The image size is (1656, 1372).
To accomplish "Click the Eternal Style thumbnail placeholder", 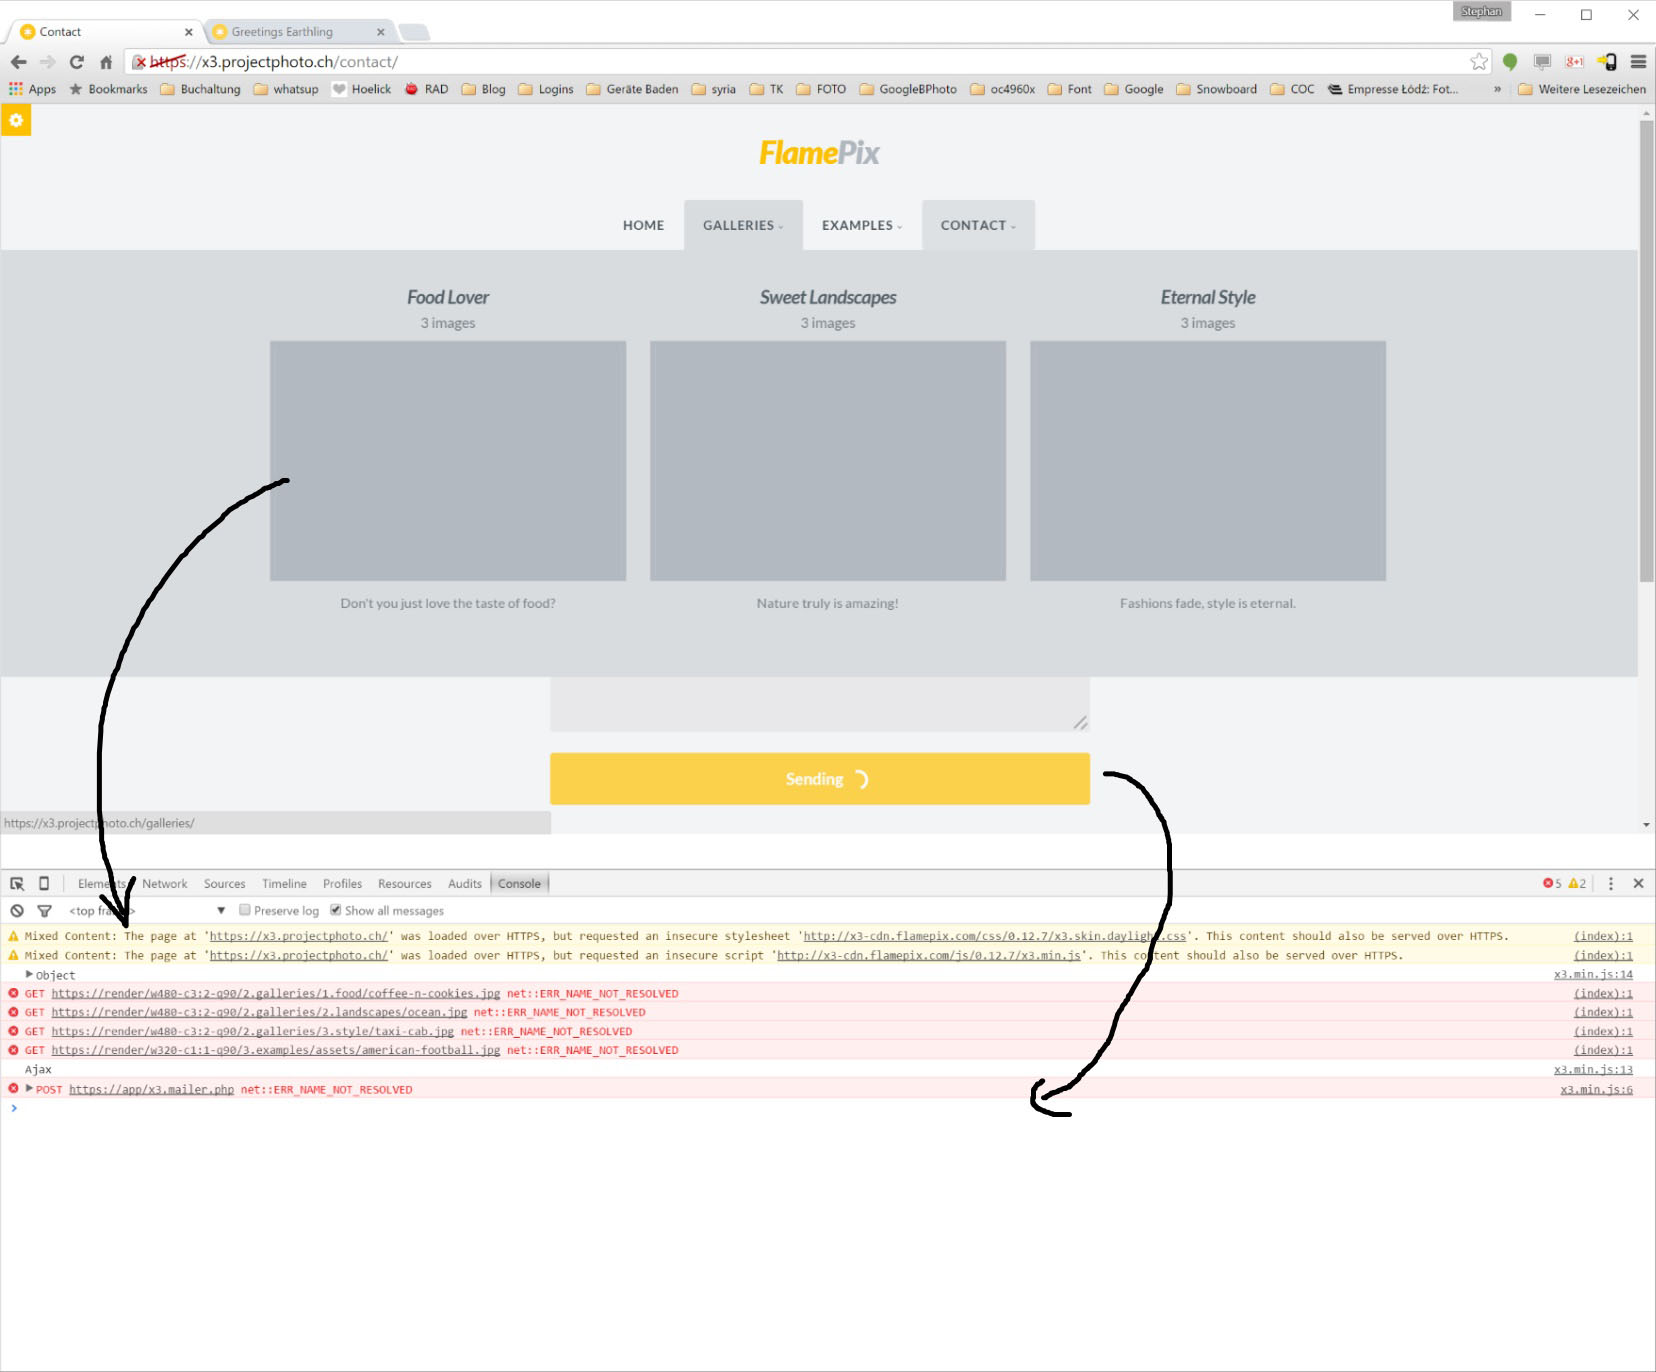I will 1208,461.
